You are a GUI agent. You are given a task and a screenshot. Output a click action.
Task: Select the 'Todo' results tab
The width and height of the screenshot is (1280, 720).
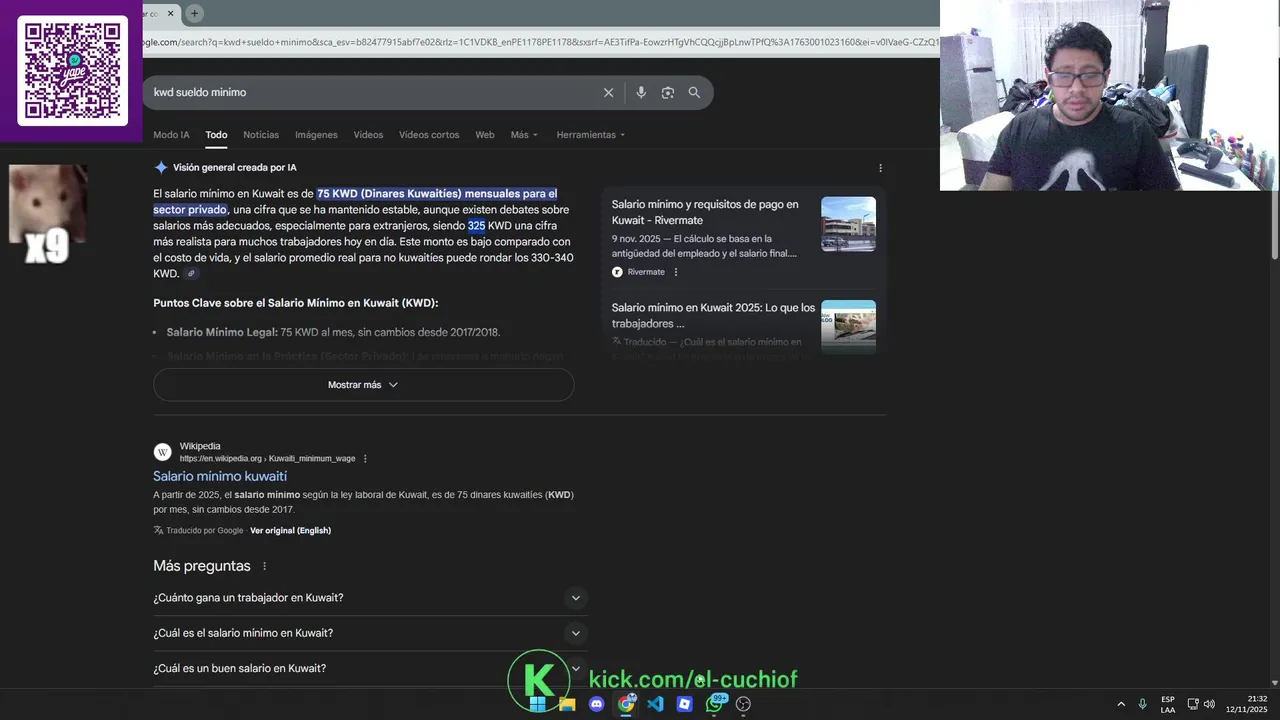pyautogui.click(x=216, y=135)
